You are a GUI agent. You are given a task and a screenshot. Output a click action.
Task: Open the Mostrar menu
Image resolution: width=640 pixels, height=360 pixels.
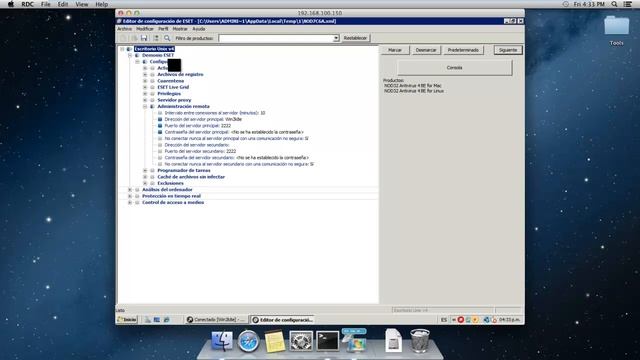[x=180, y=29]
